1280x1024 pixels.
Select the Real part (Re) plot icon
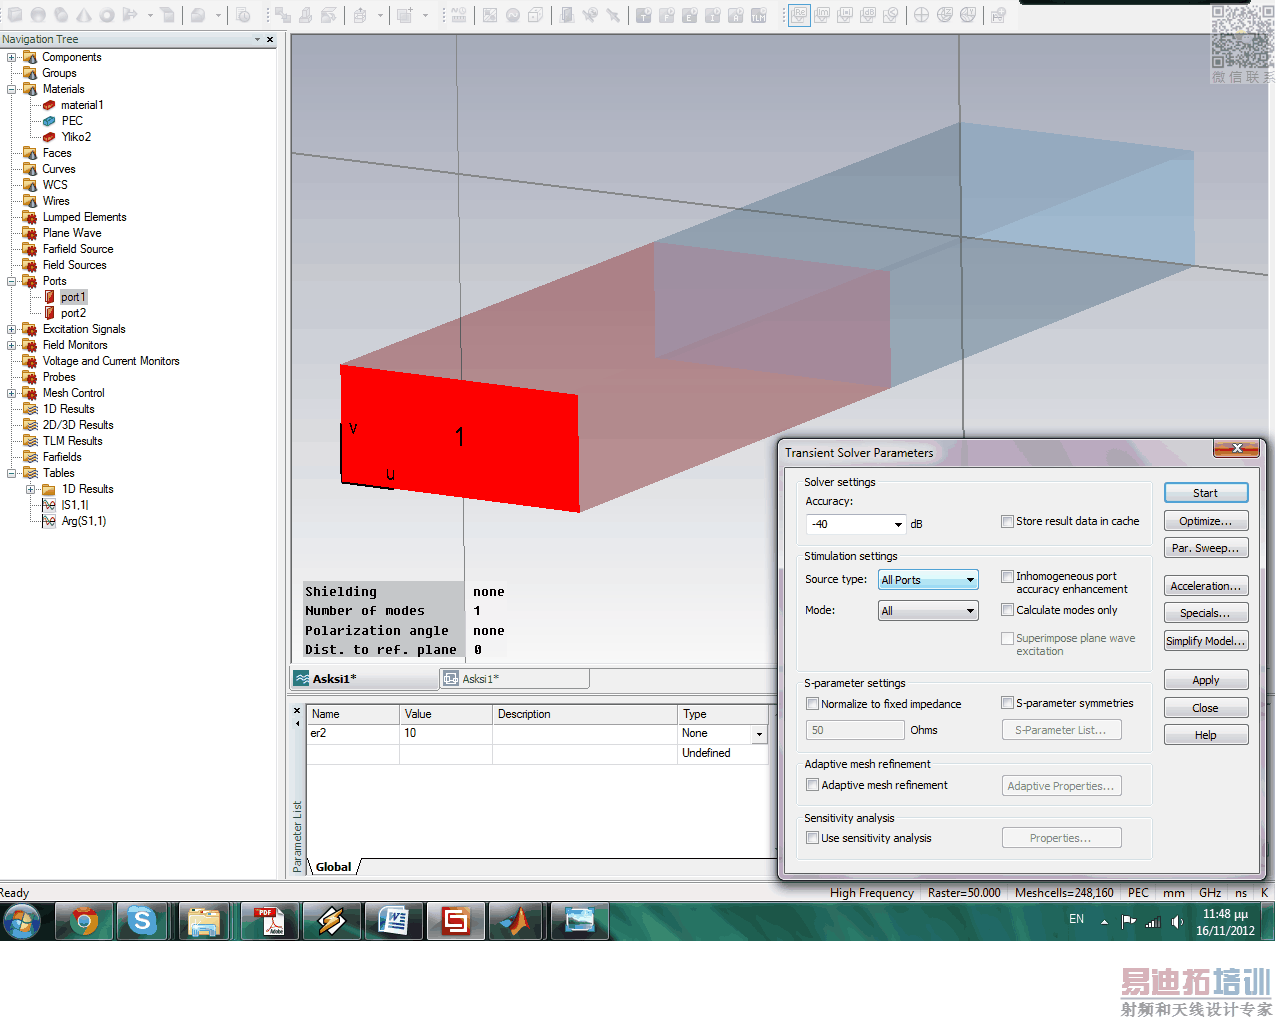799,15
